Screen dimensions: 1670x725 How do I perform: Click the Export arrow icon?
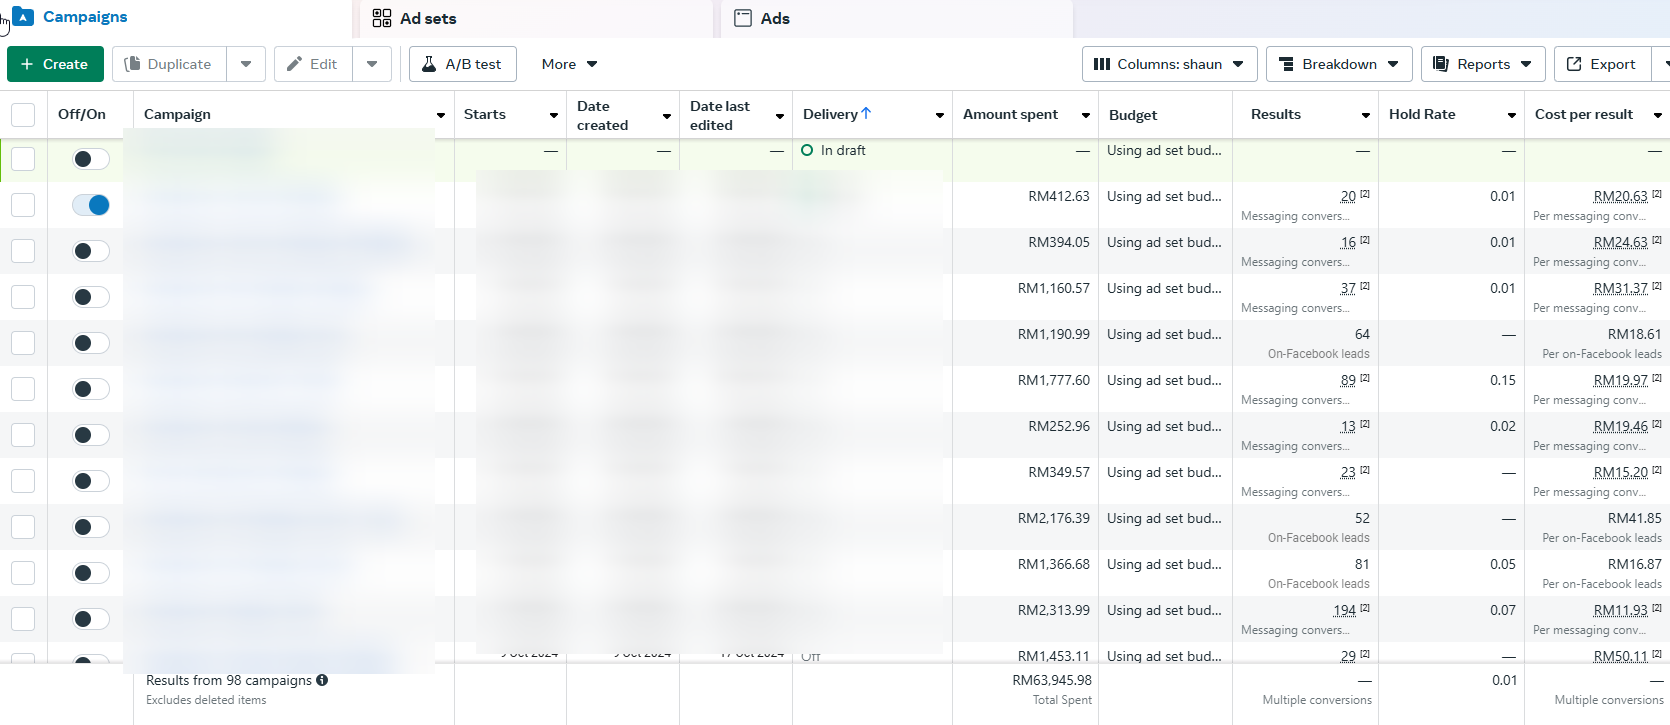click(x=1574, y=64)
